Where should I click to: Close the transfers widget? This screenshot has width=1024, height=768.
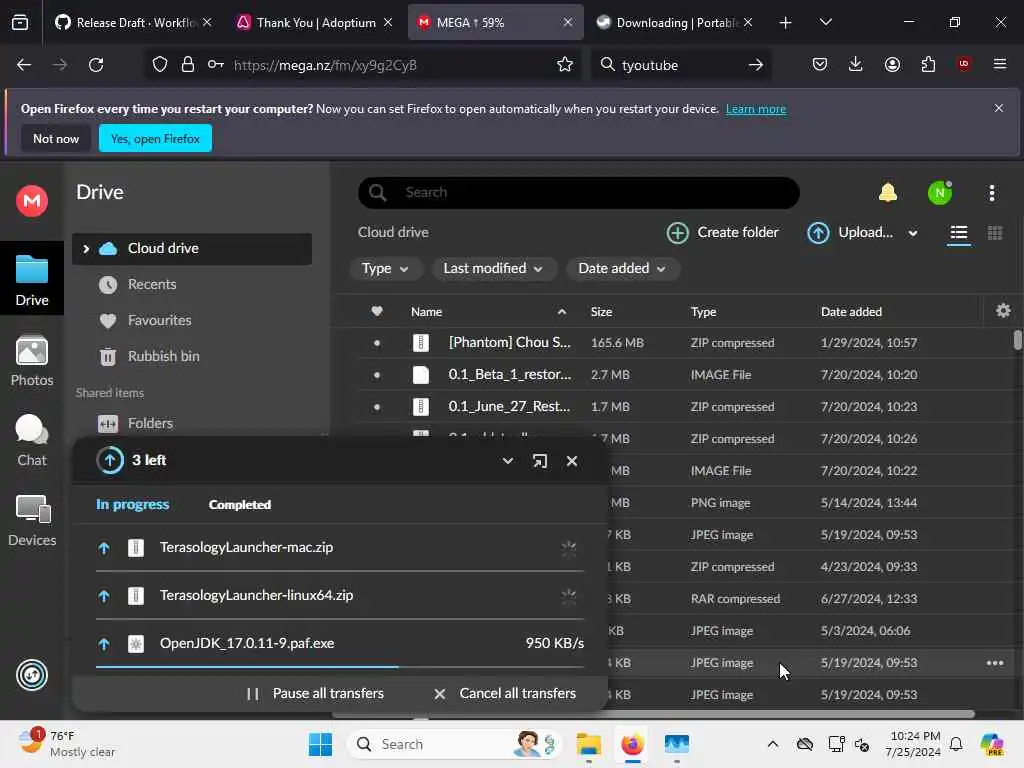572,461
